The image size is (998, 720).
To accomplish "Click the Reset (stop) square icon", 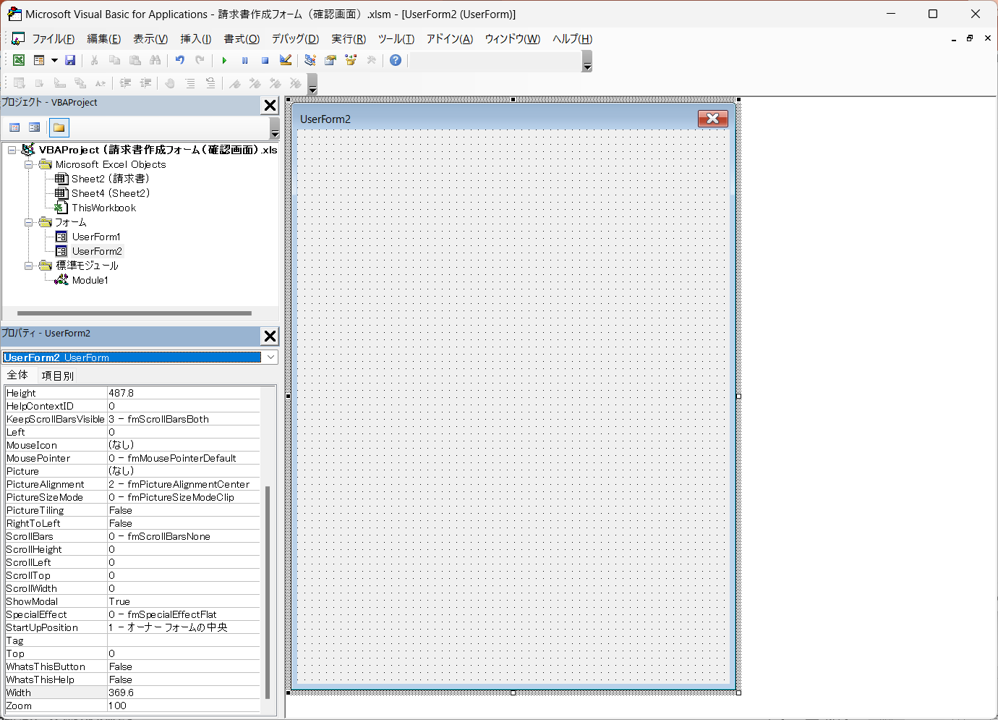I will [265, 60].
